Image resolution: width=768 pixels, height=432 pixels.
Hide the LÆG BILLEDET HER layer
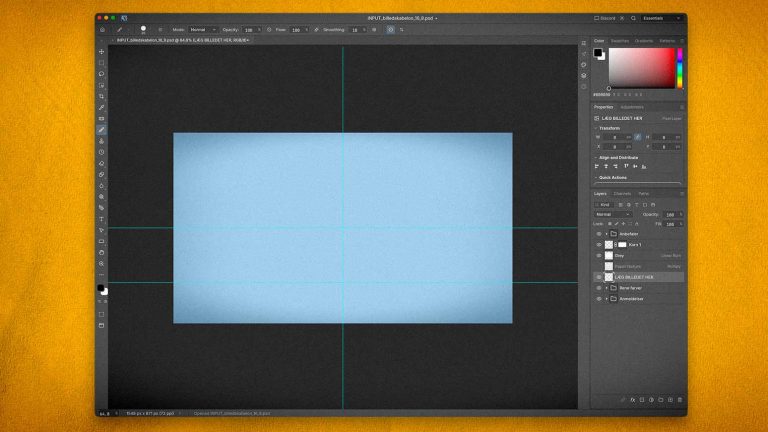[599, 277]
